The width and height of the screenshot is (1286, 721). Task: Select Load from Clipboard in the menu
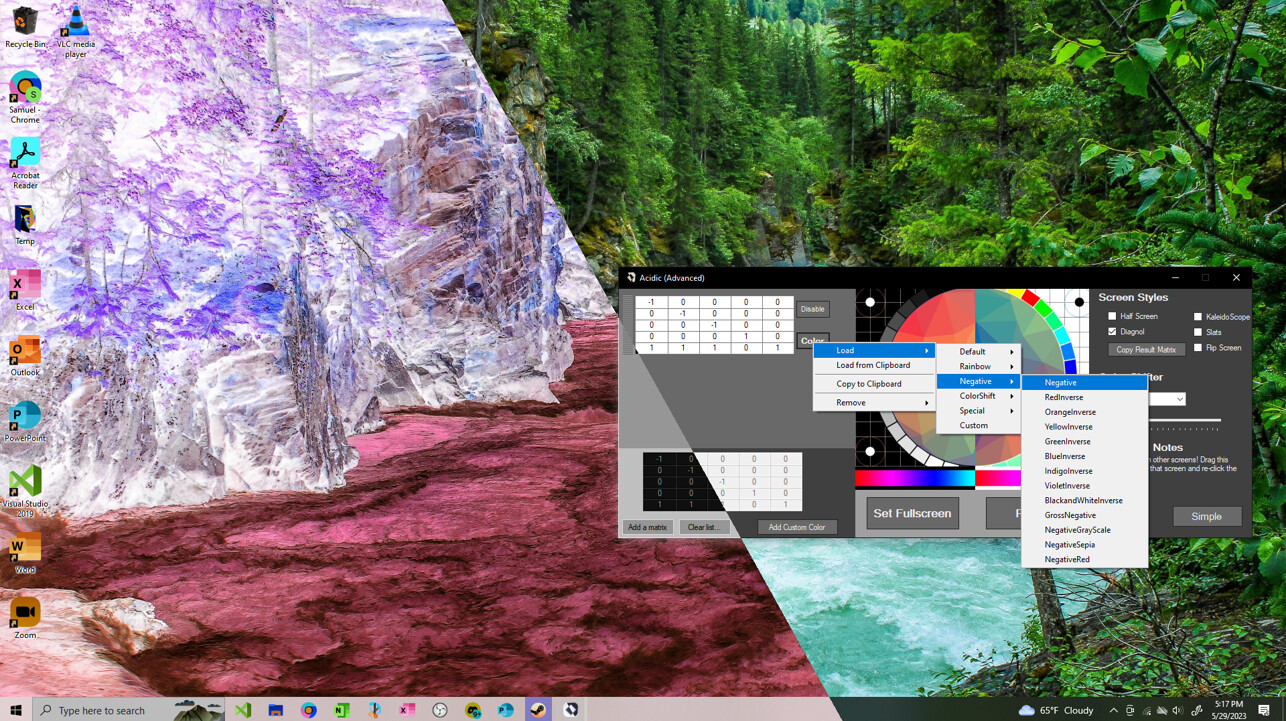pos(873,365)
